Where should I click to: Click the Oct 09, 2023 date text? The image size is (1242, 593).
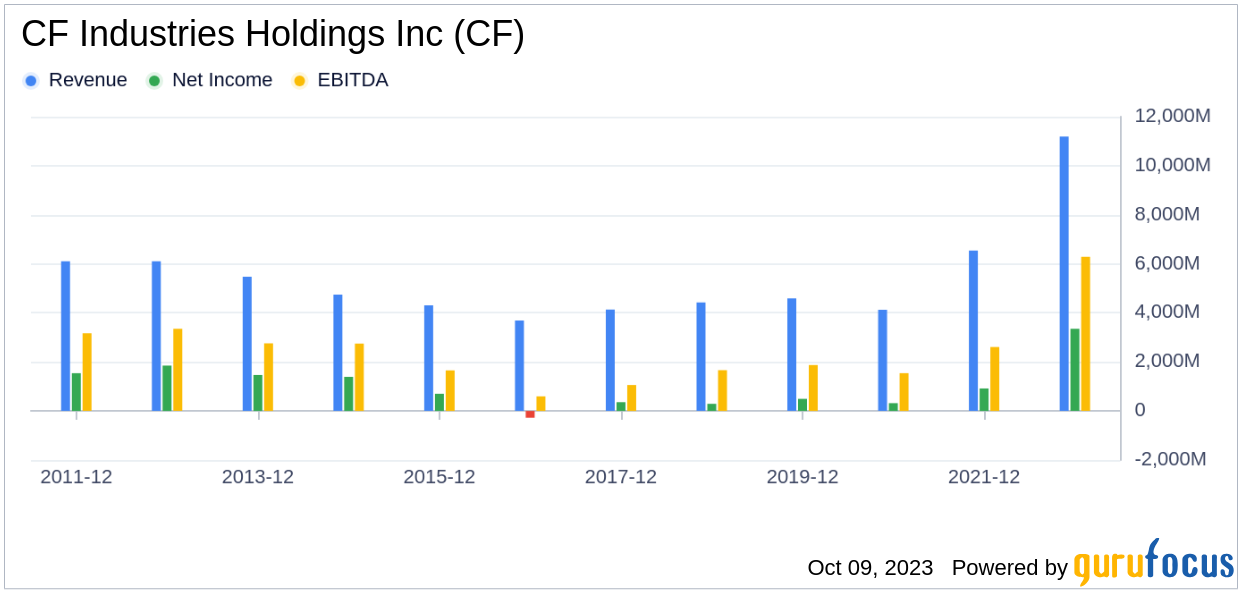(x=870, y=568)
